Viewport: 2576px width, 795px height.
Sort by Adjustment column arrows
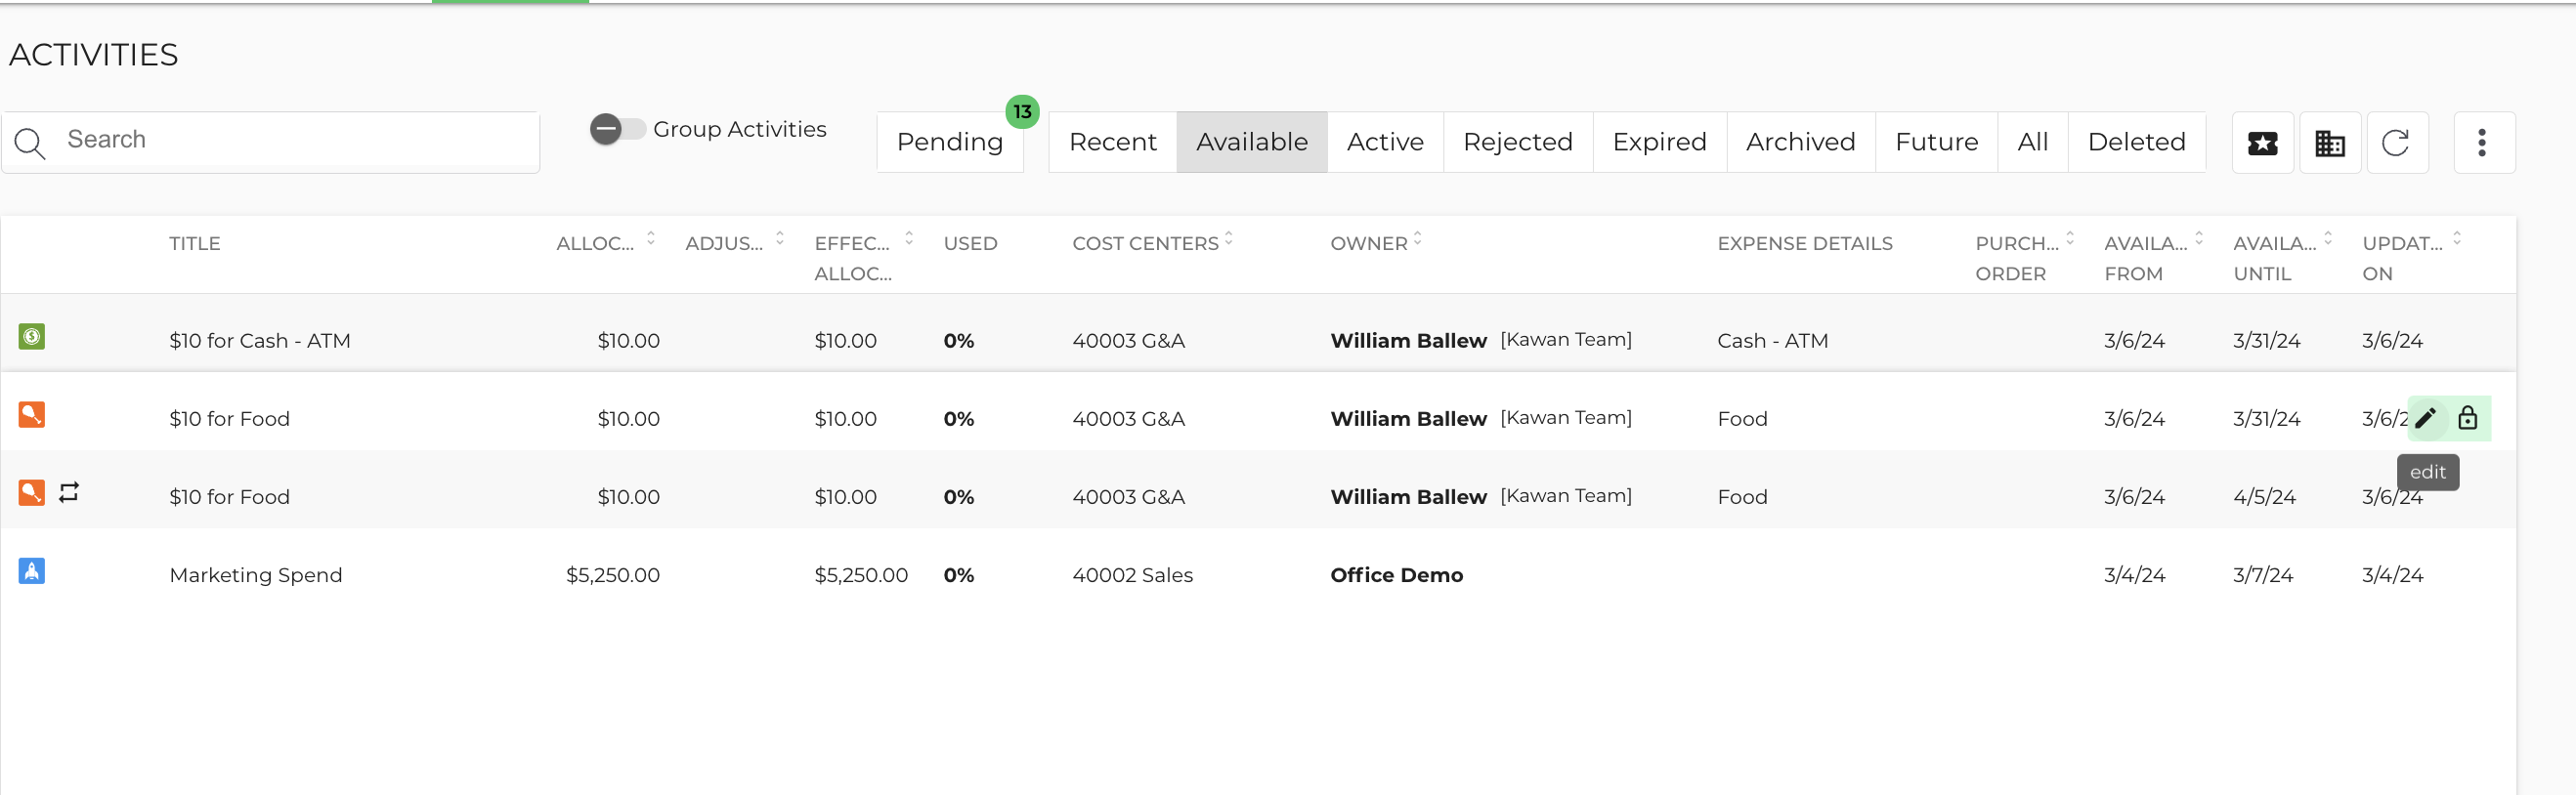coord(780,239)
